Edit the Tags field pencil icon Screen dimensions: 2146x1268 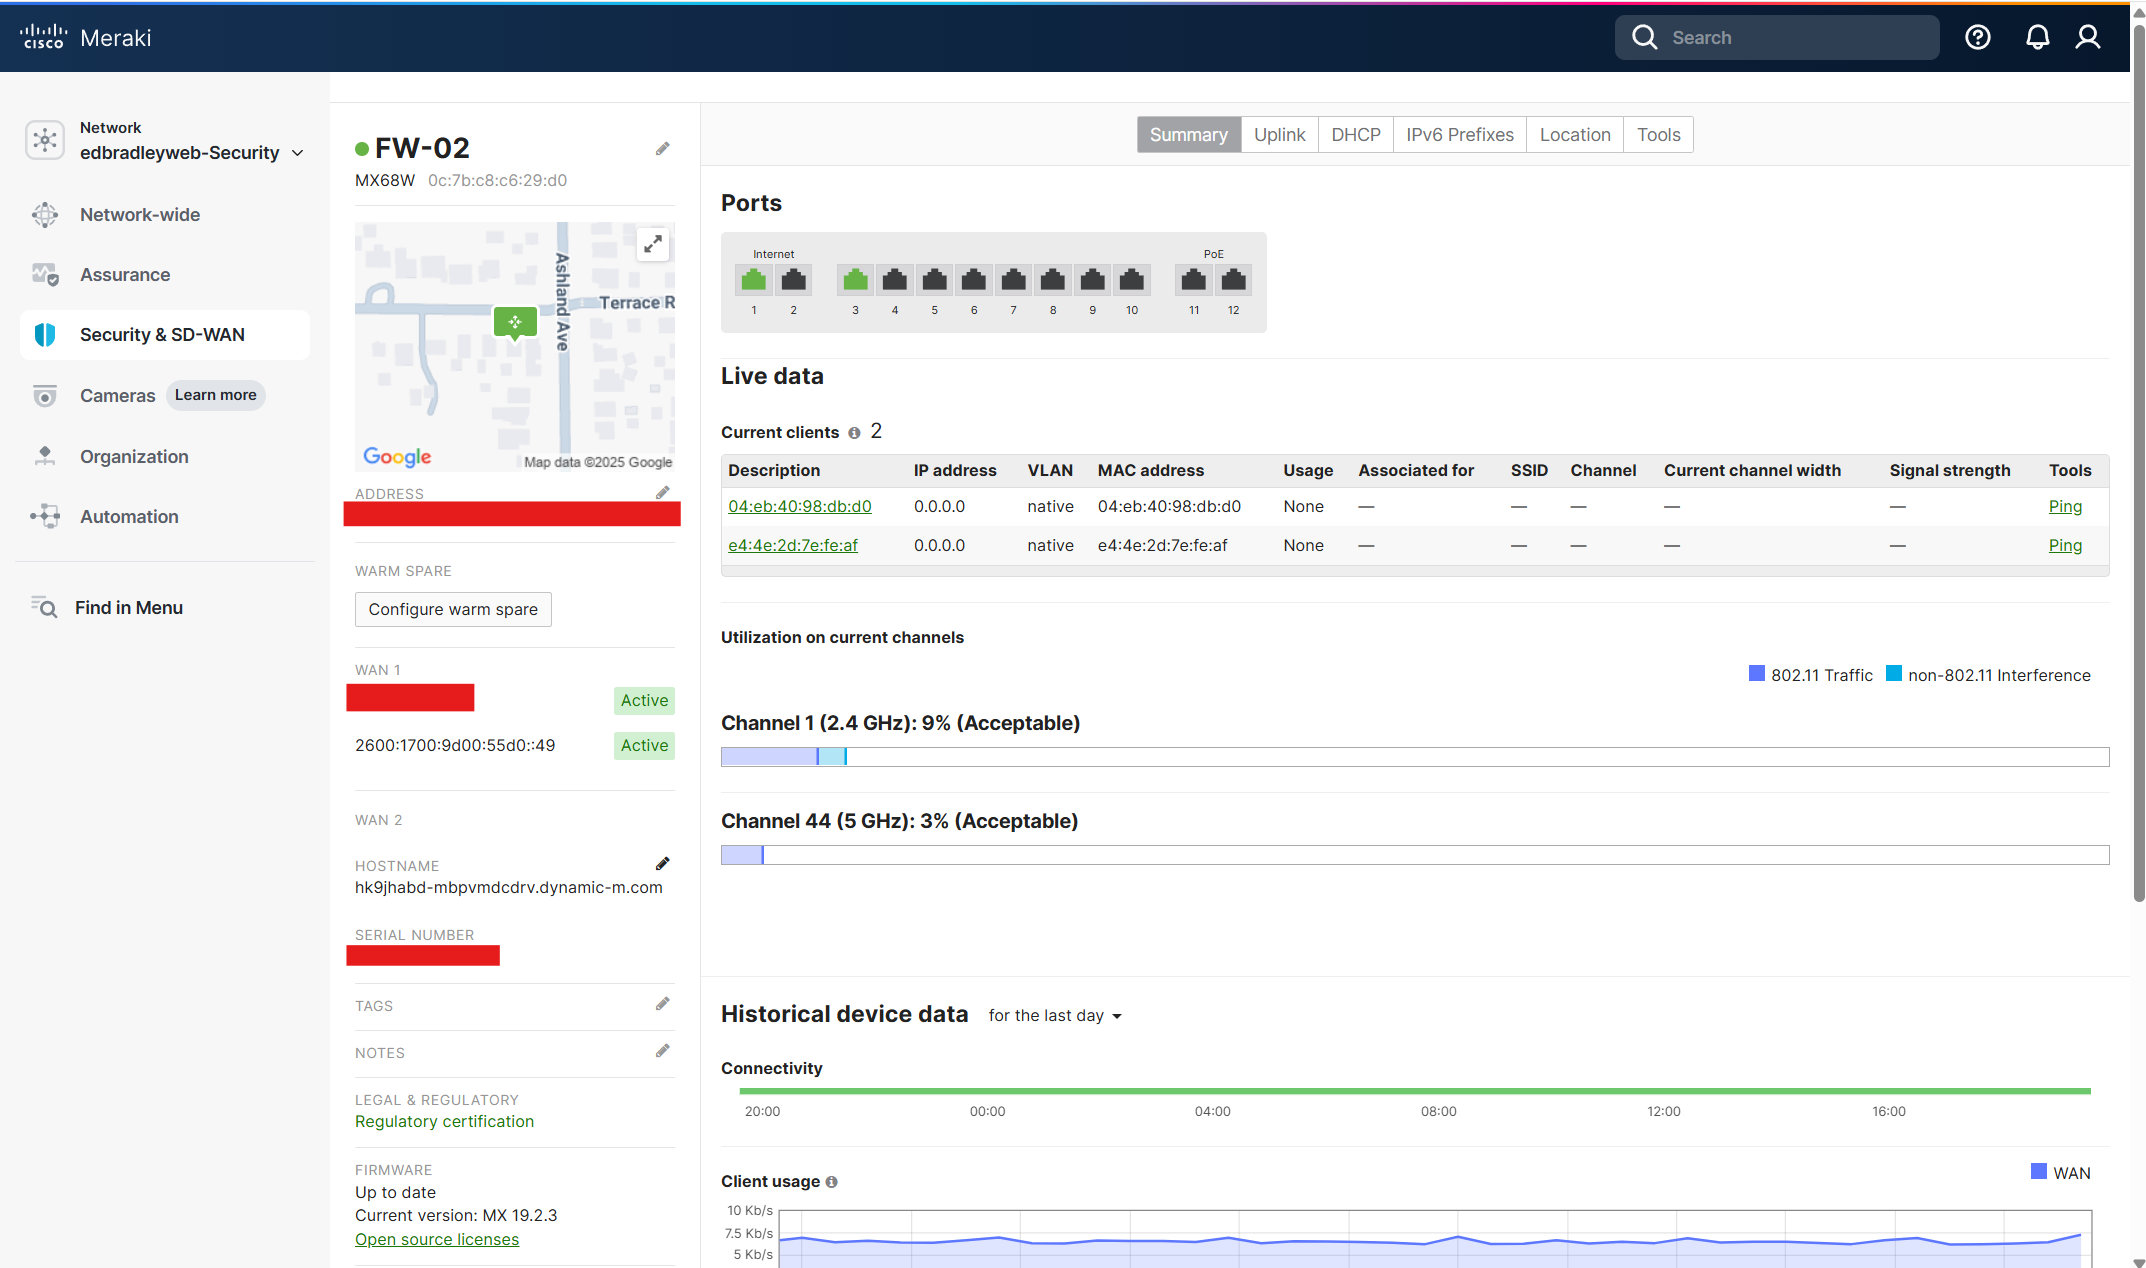coord(662,1004)
